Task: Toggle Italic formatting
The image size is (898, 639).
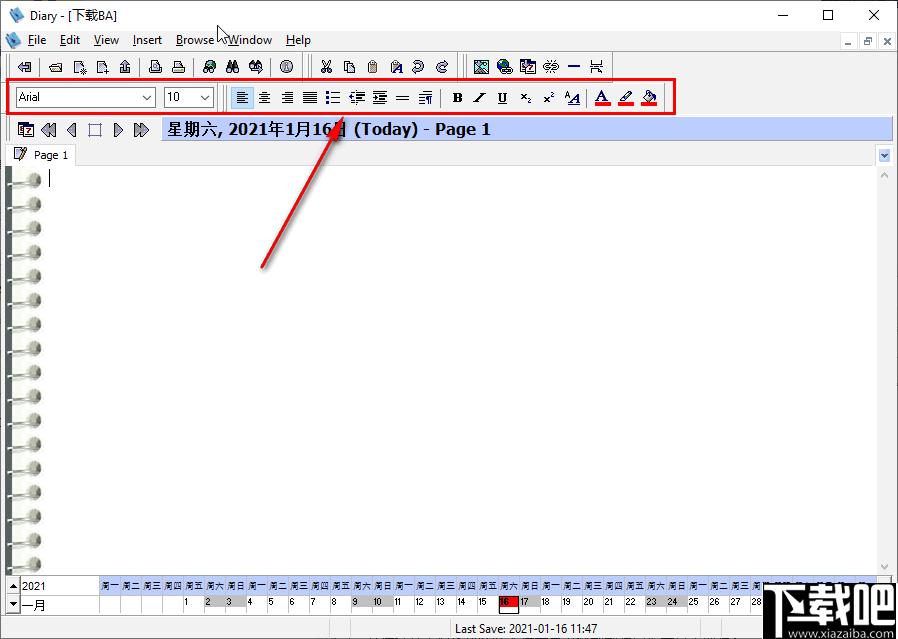Action: (x=479, y=98)
